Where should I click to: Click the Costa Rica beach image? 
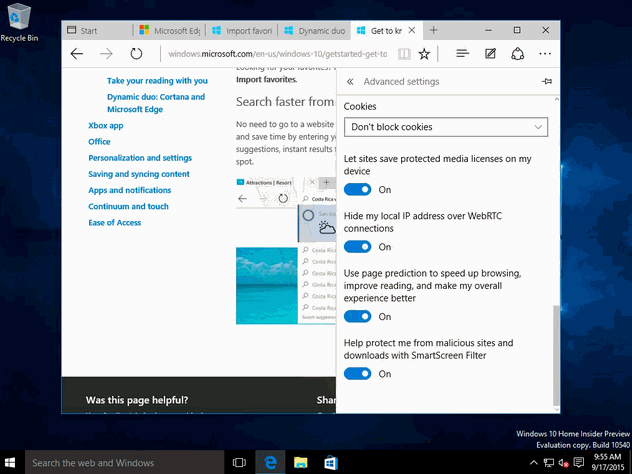[x=266, y=285]
